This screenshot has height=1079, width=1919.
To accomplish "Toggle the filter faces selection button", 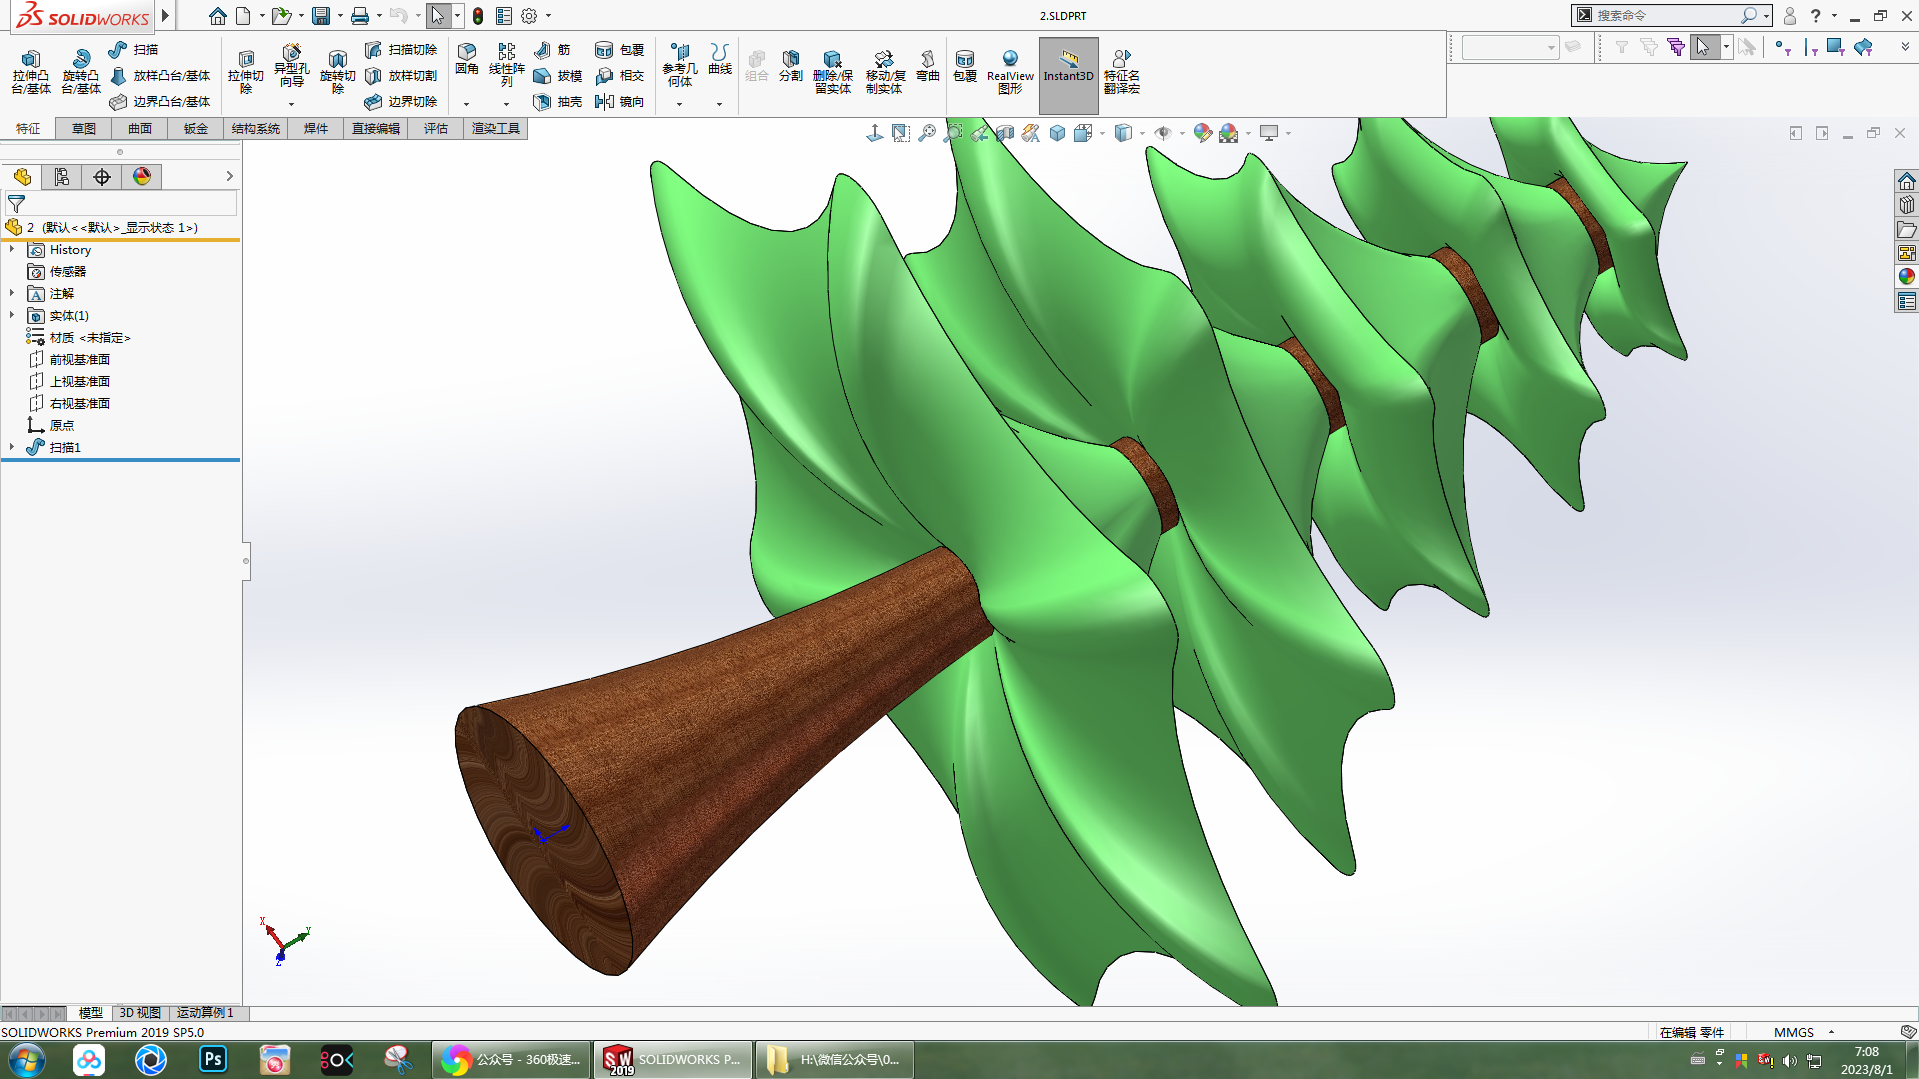I will point(1835,47).
